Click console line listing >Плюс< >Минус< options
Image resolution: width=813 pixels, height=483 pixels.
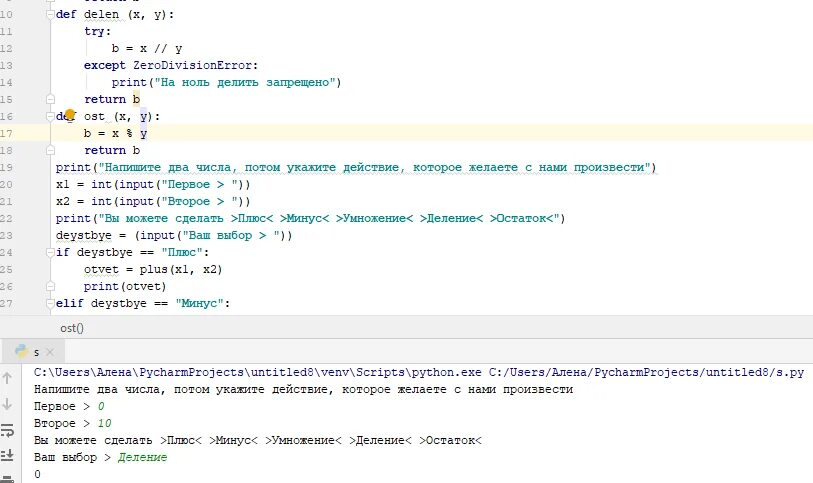258,440
